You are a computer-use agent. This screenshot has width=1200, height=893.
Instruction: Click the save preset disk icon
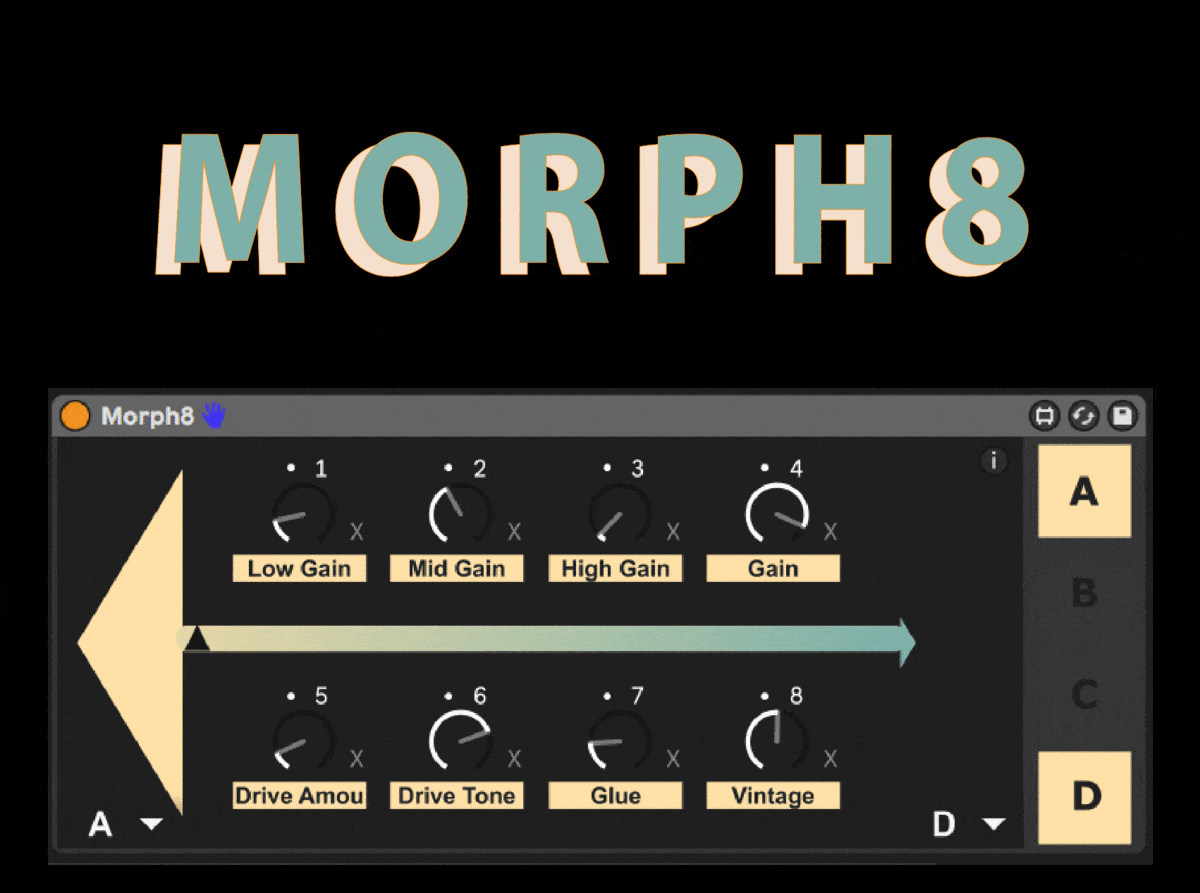tap(1122, 416)
